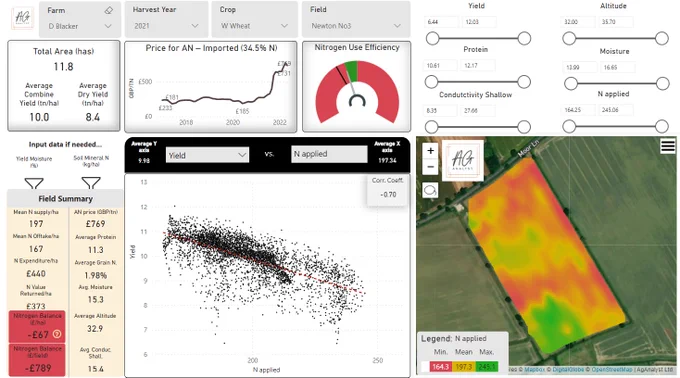Clear the Farm slicer with the eraser icon

(x=108, y=10)
